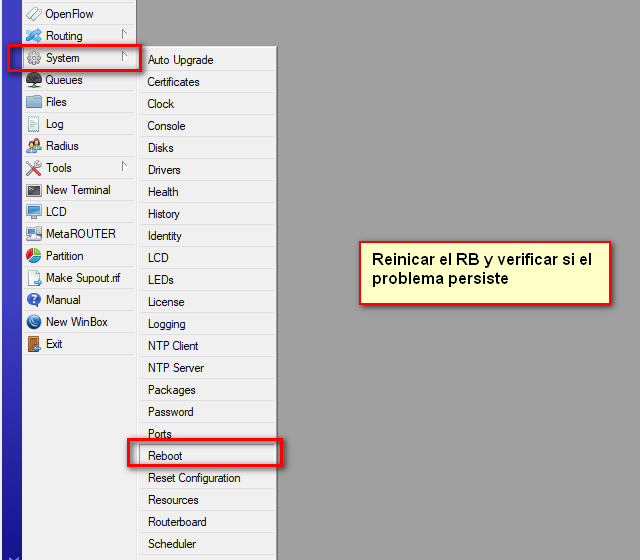
Task: Click the Exit door icon
Action: point(34,344)
